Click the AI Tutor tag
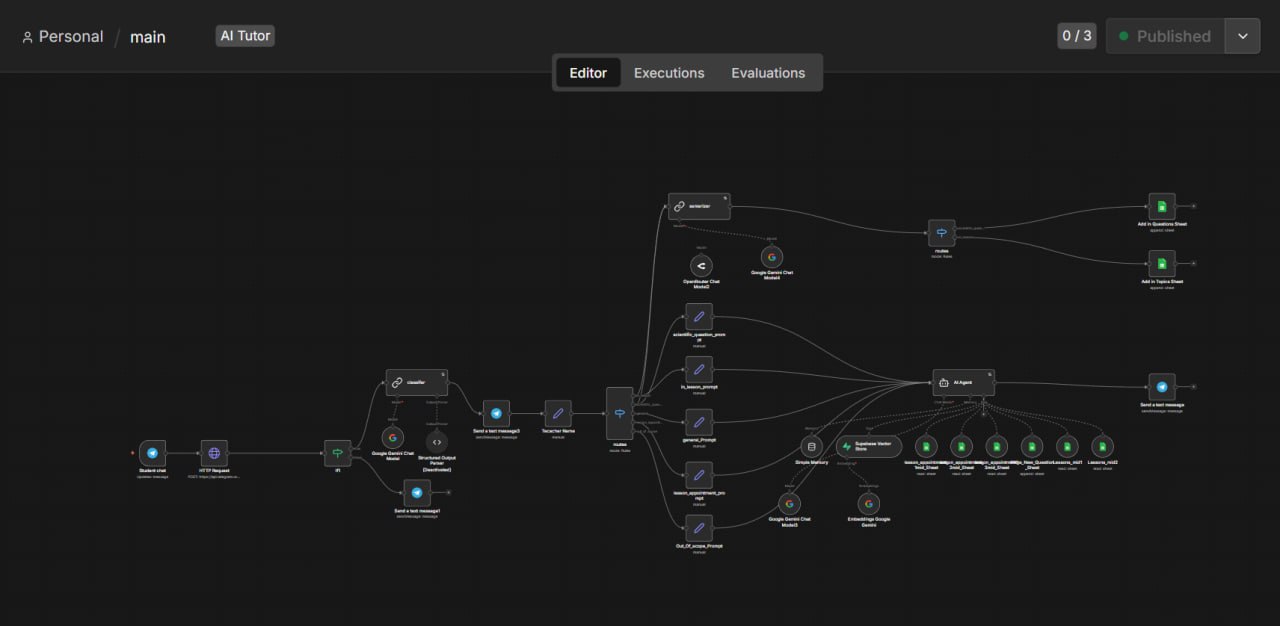 (x=245, y=36)
